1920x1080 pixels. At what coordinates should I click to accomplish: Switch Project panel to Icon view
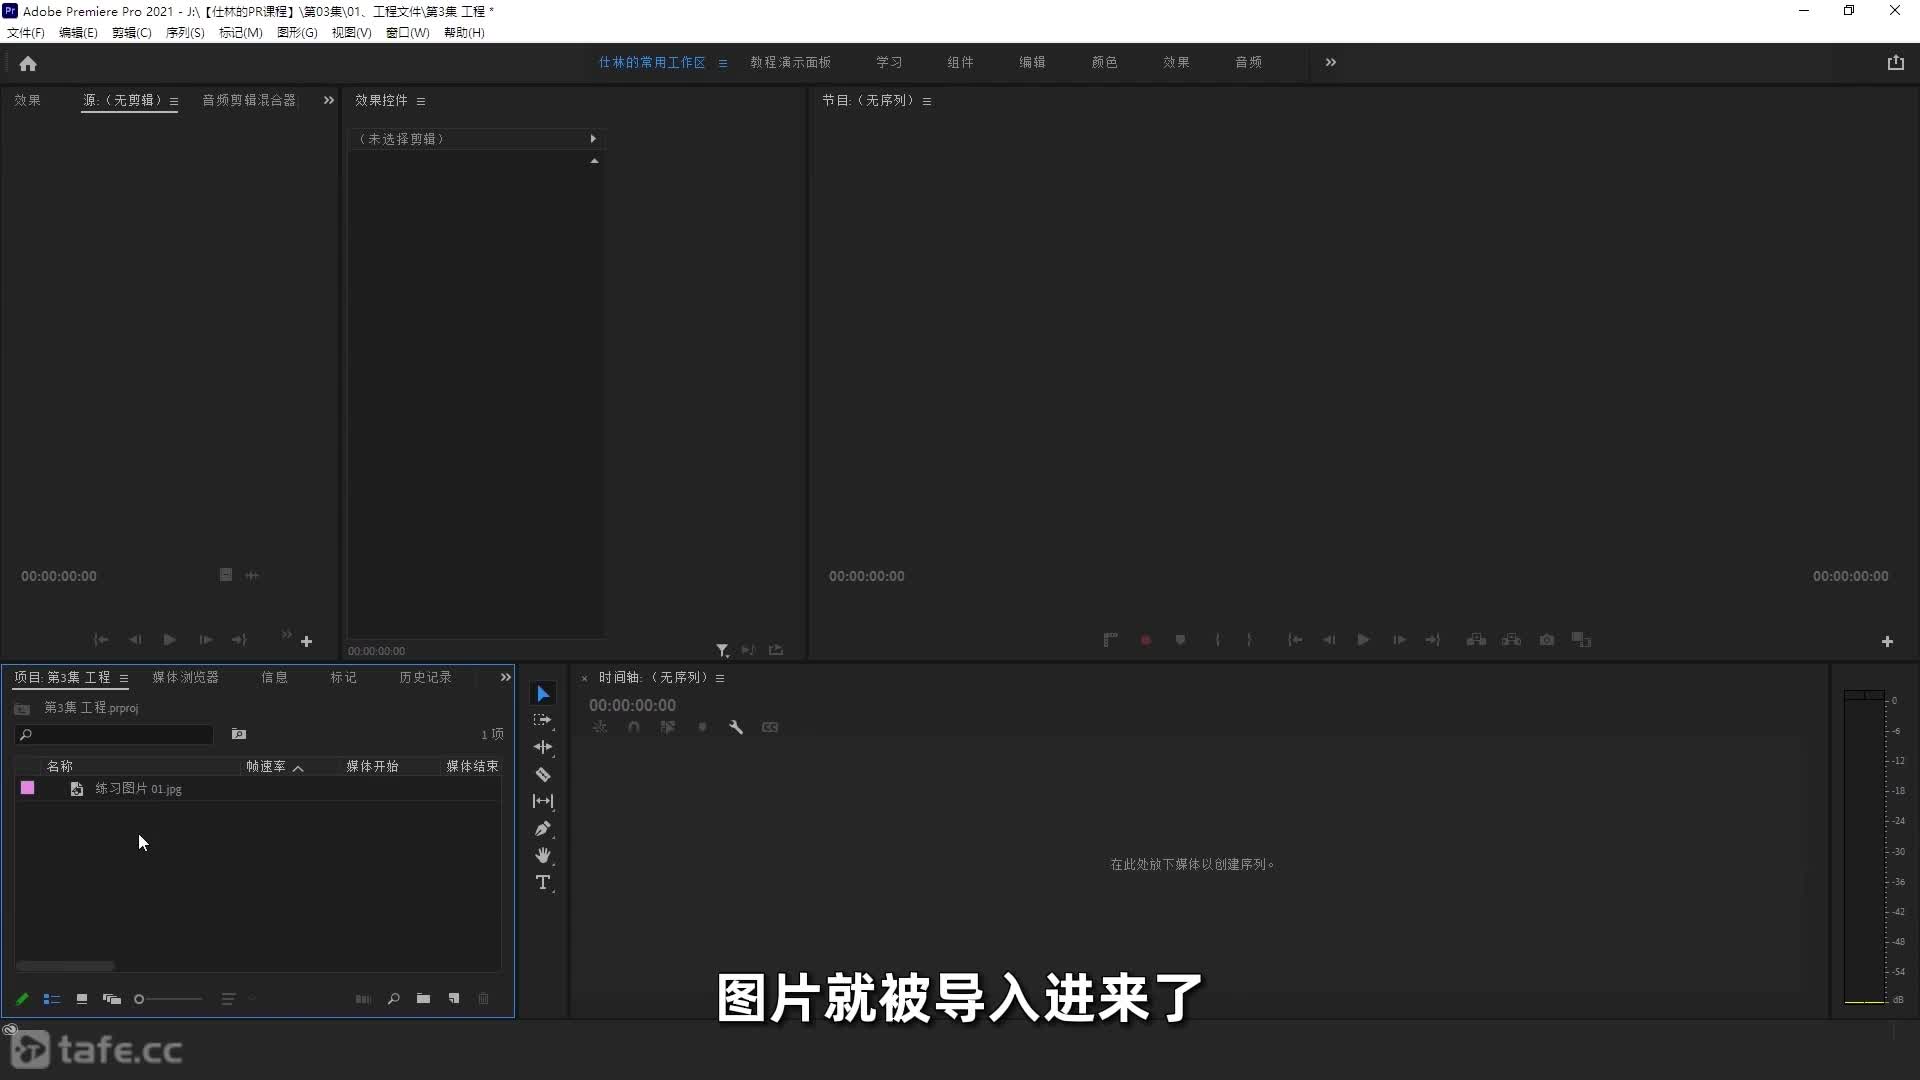[82, 998]
